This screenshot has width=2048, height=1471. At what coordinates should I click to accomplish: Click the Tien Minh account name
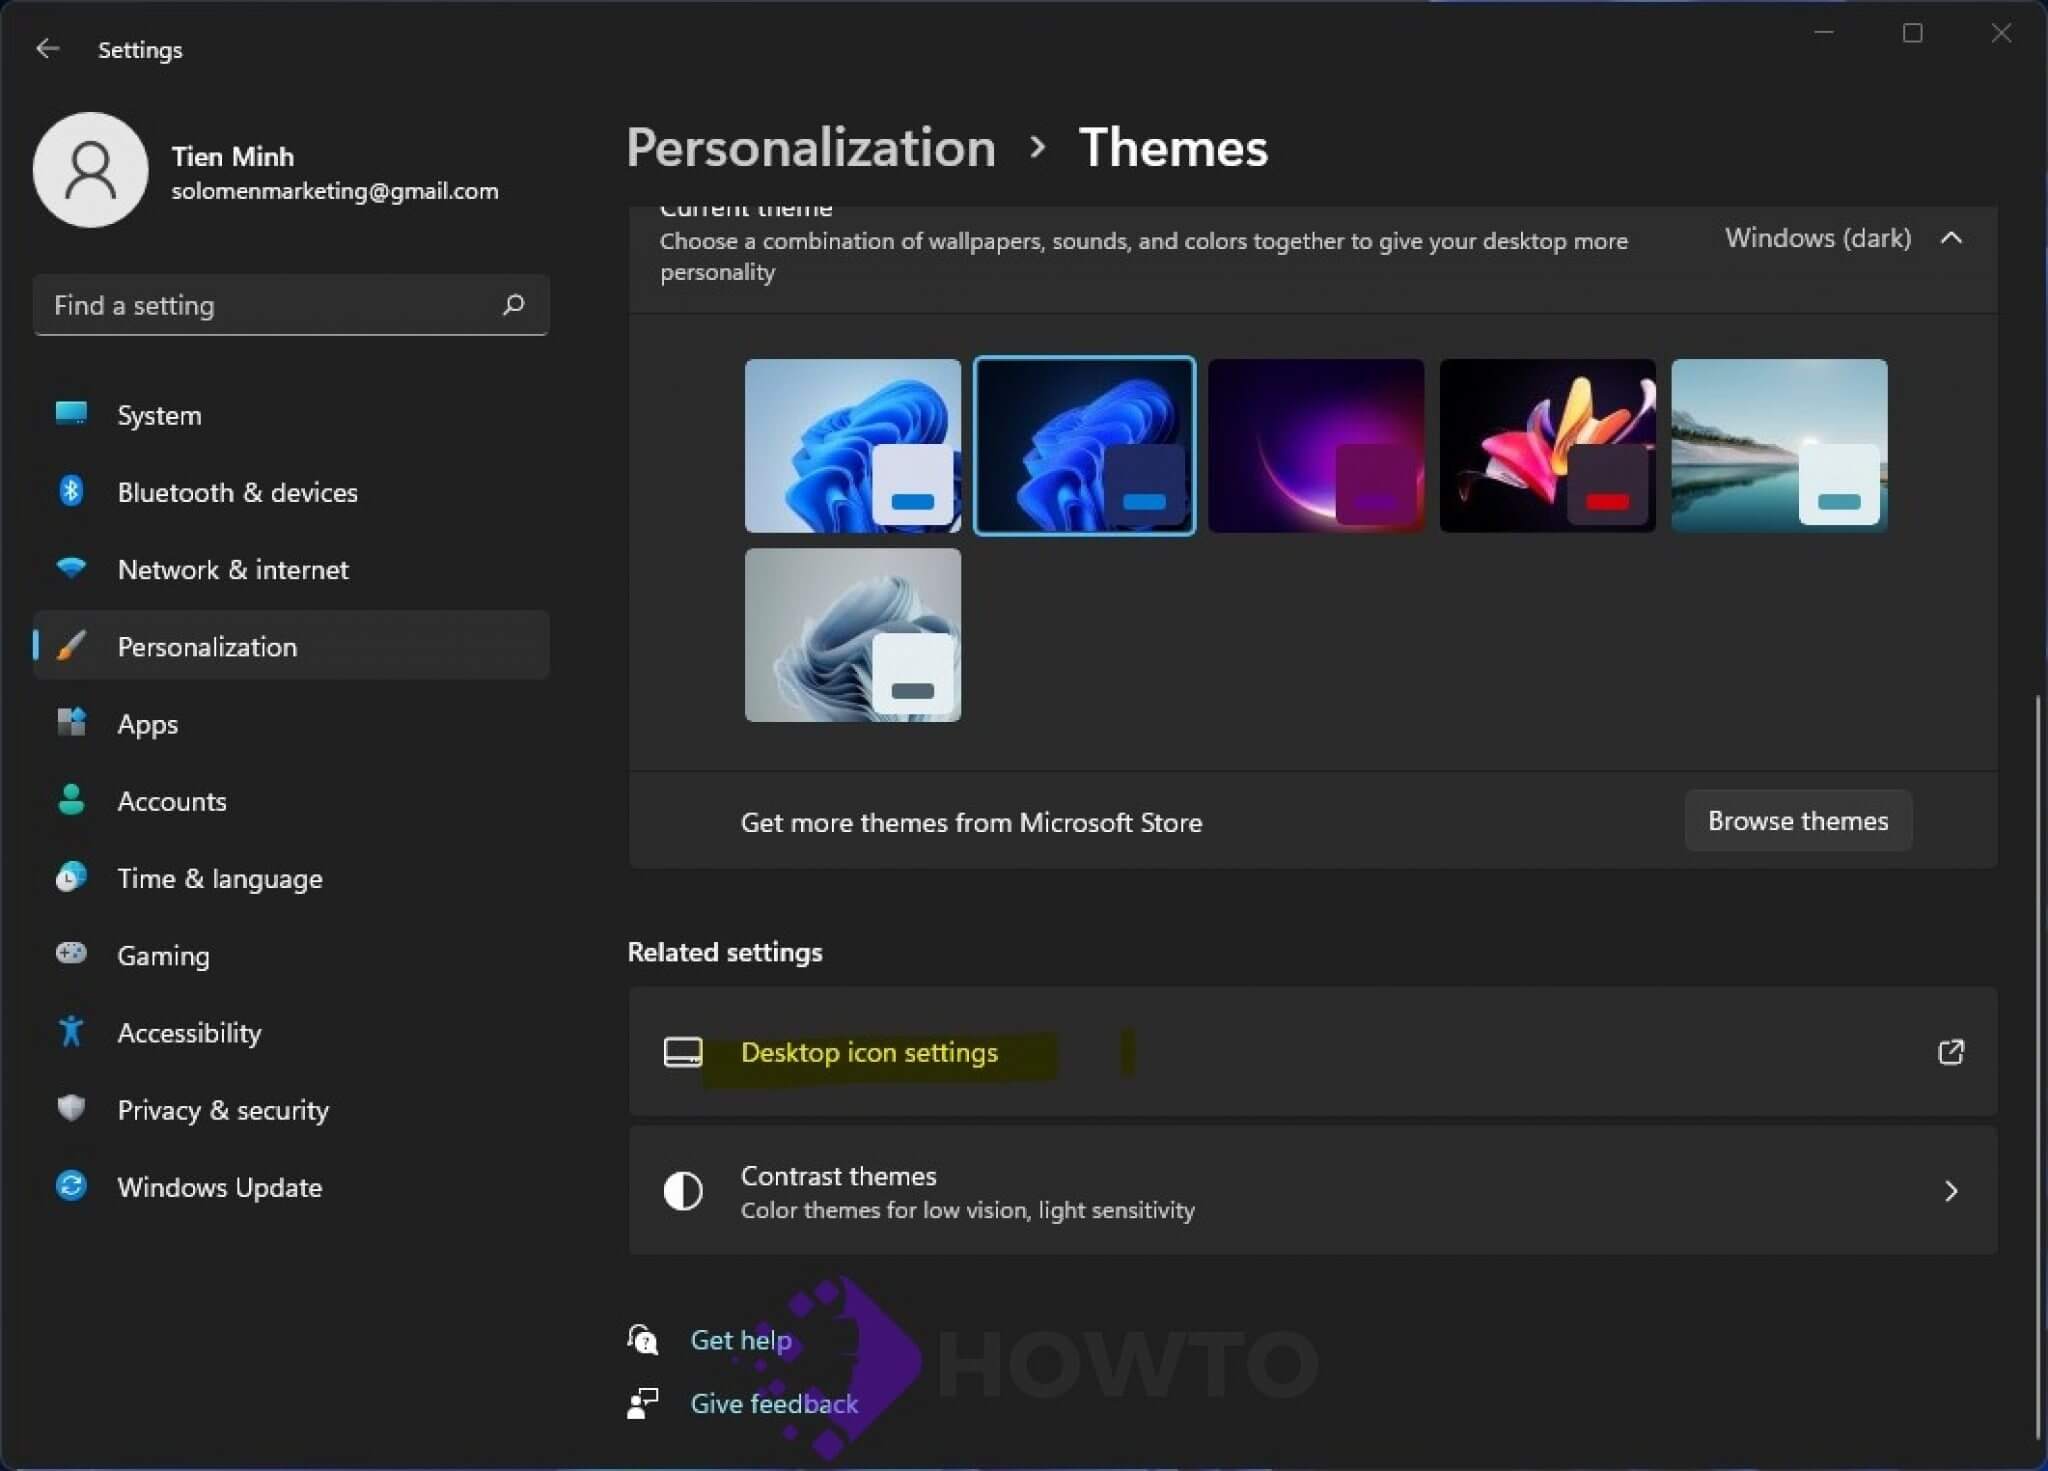233,157
